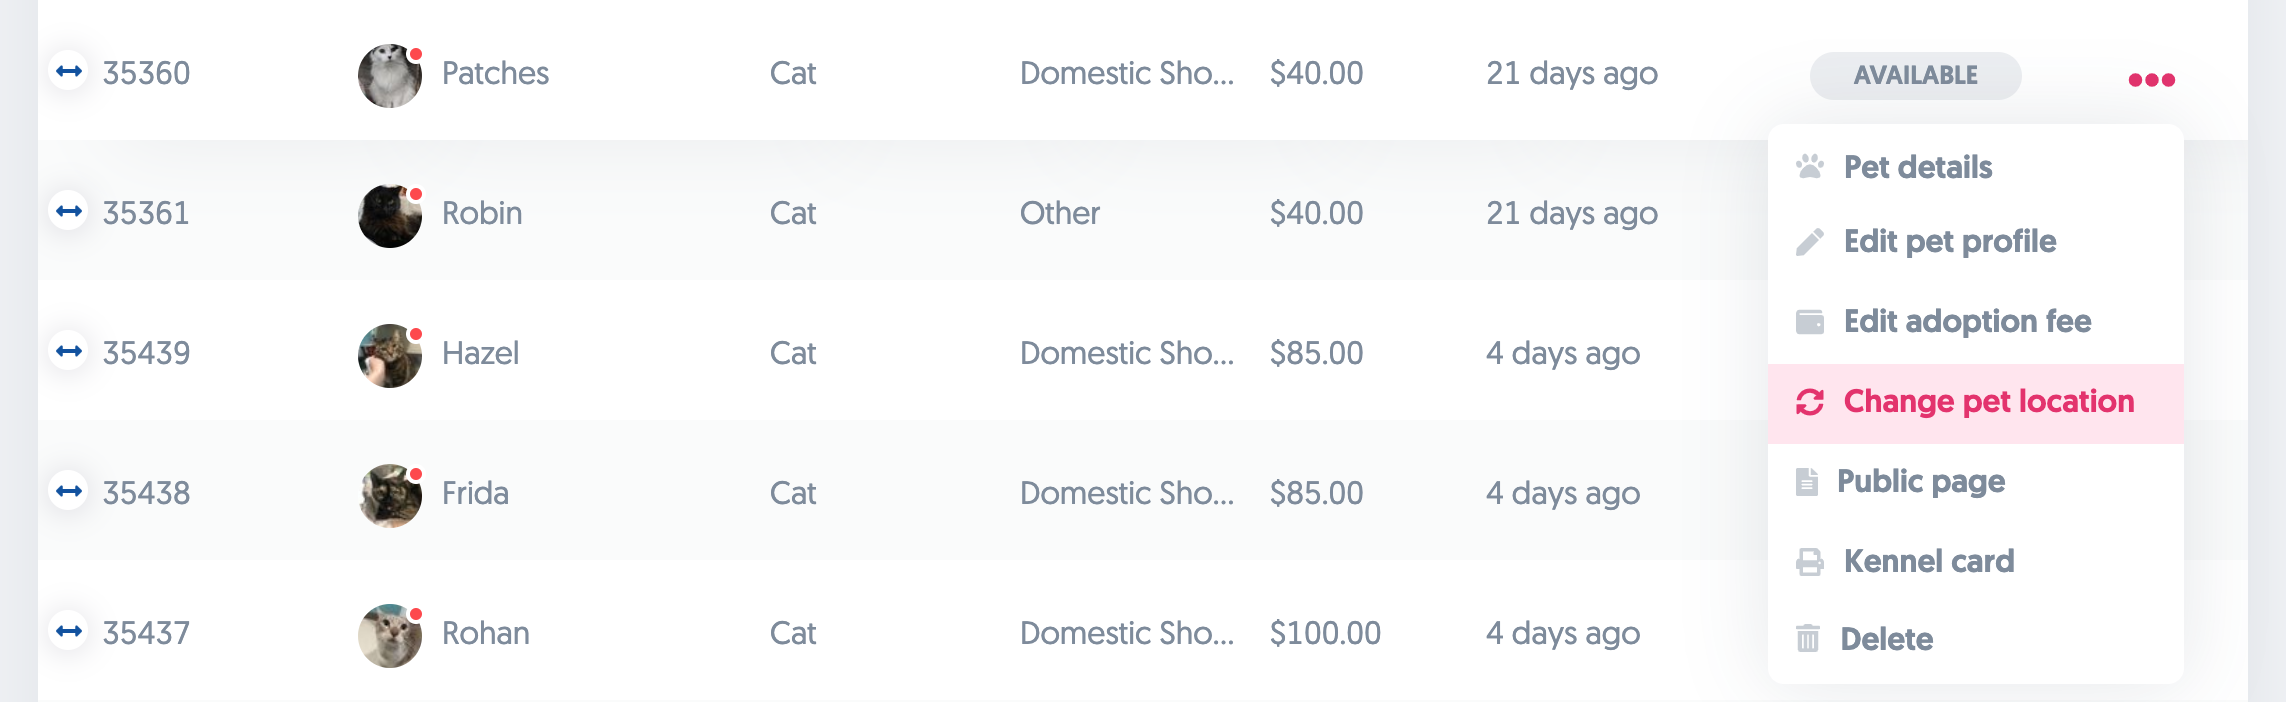
Task: Select Pet details from the menu
Action: (1917, 167)
